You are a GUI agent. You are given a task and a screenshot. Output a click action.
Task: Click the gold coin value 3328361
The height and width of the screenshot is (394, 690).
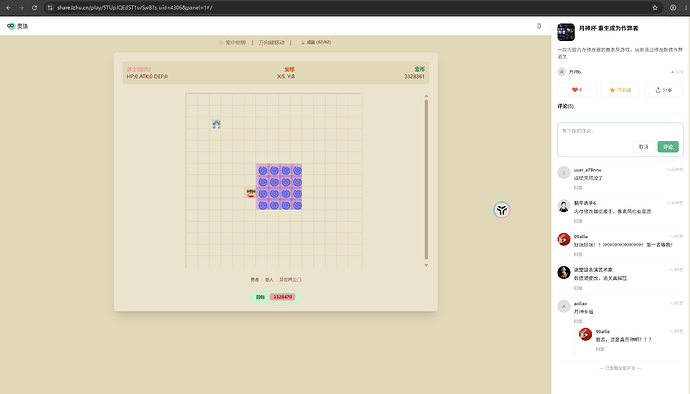coord(415,77)
